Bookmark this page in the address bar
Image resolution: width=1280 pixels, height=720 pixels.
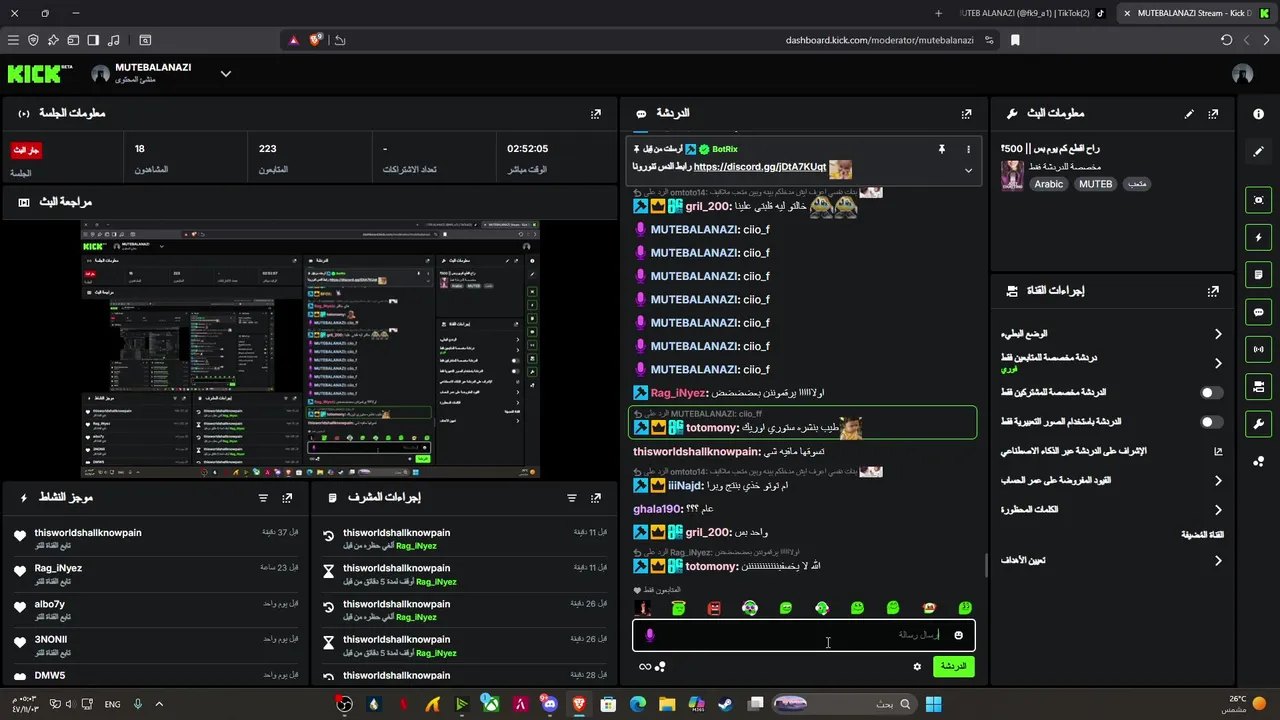[x=1015, y=40]
